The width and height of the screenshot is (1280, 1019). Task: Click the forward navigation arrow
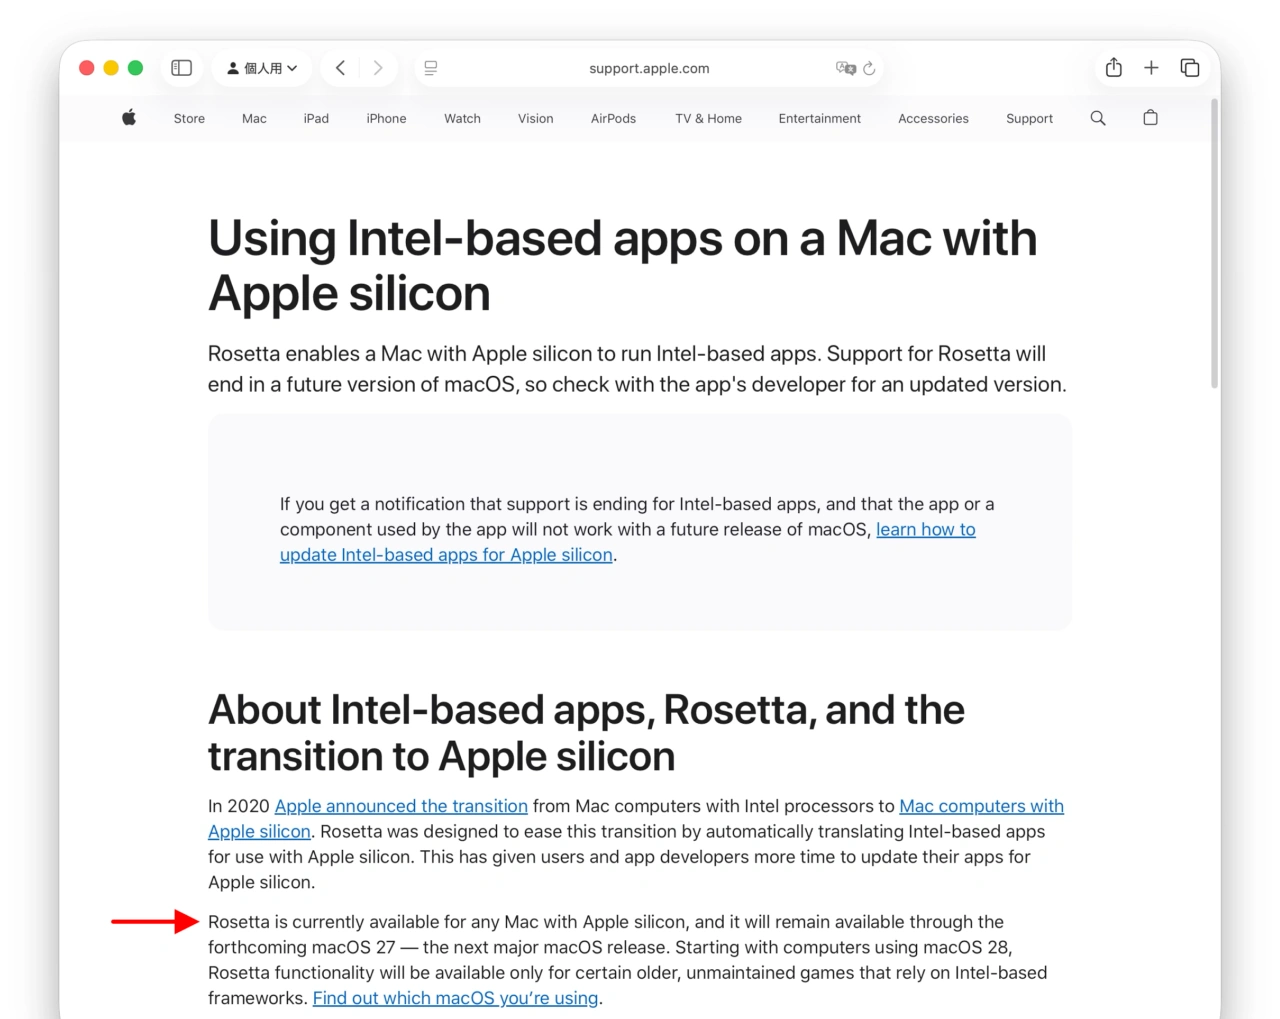378,67
